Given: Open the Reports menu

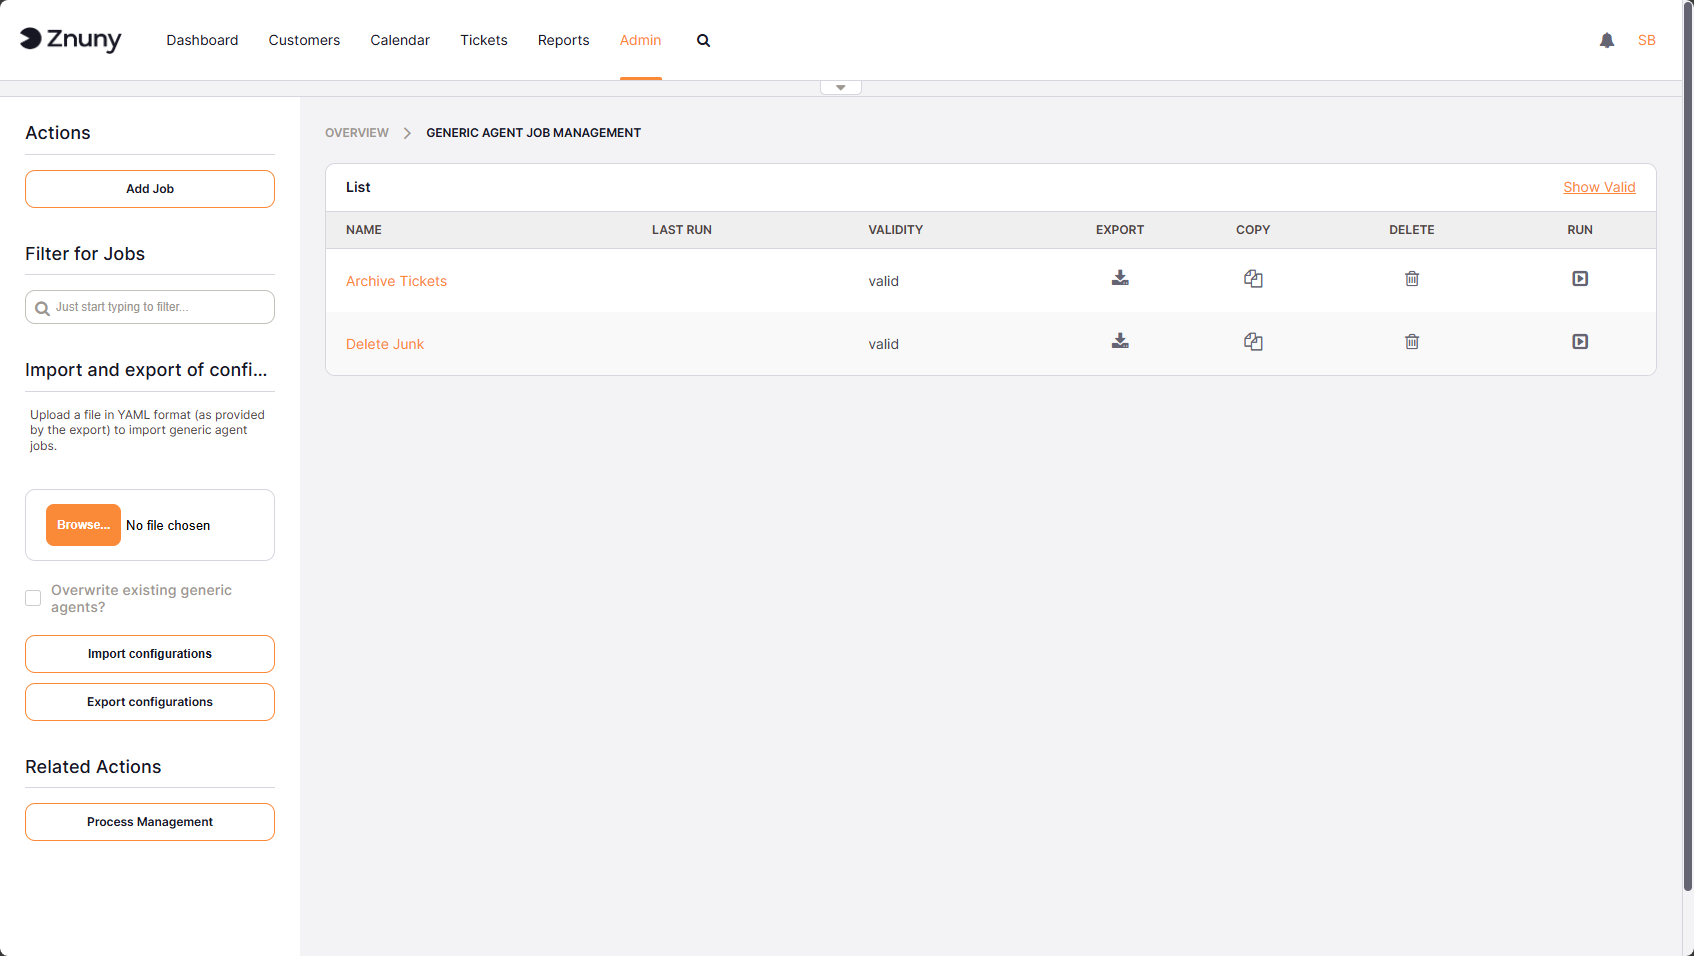Looking at the screenshot, I should tap(563, 40).
